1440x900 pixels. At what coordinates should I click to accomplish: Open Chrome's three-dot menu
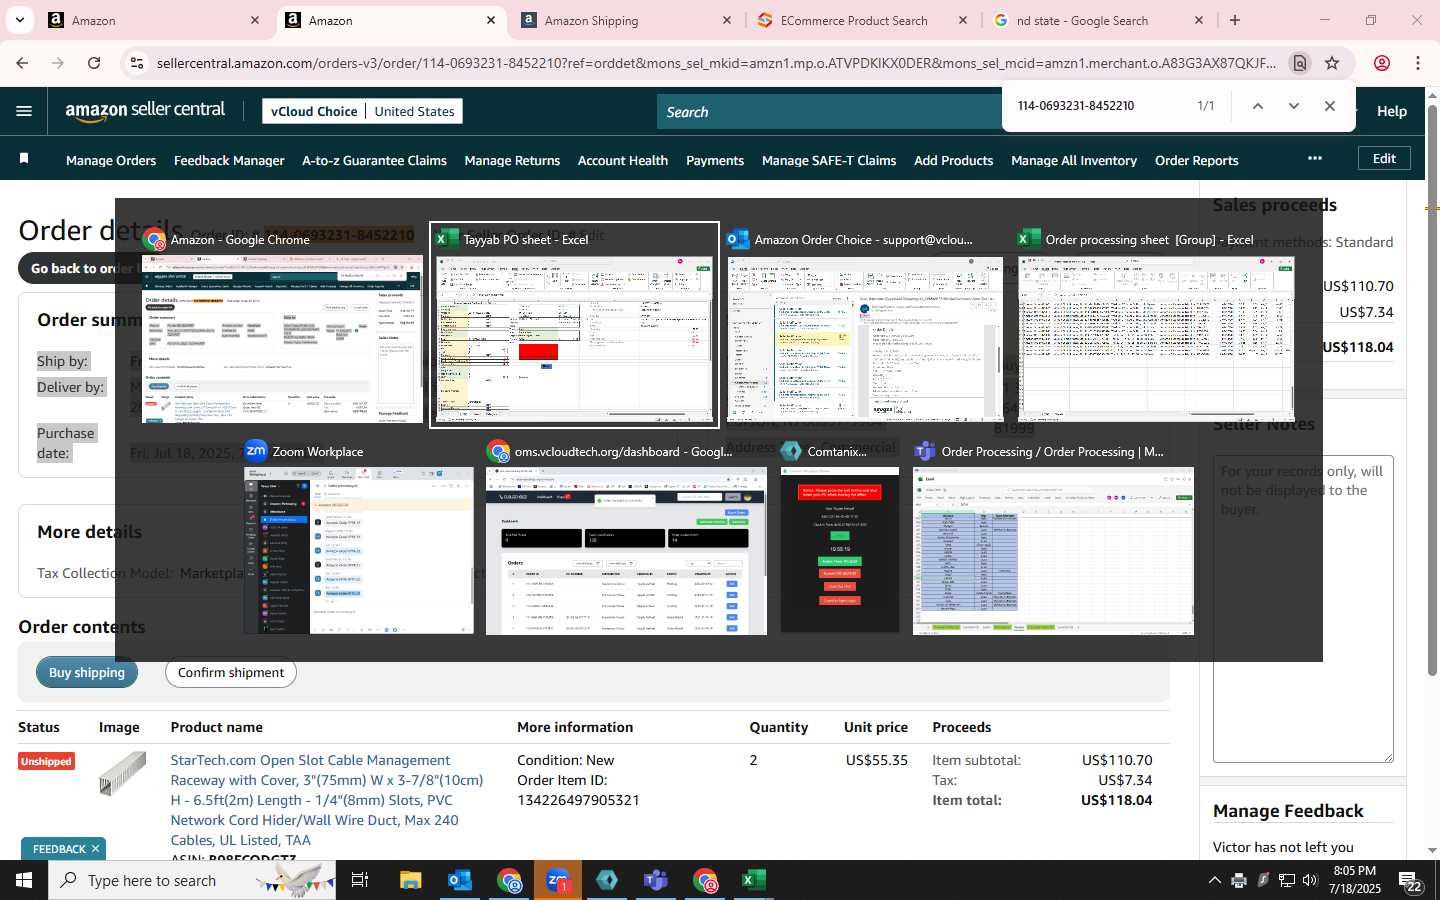pos(1418,63)
